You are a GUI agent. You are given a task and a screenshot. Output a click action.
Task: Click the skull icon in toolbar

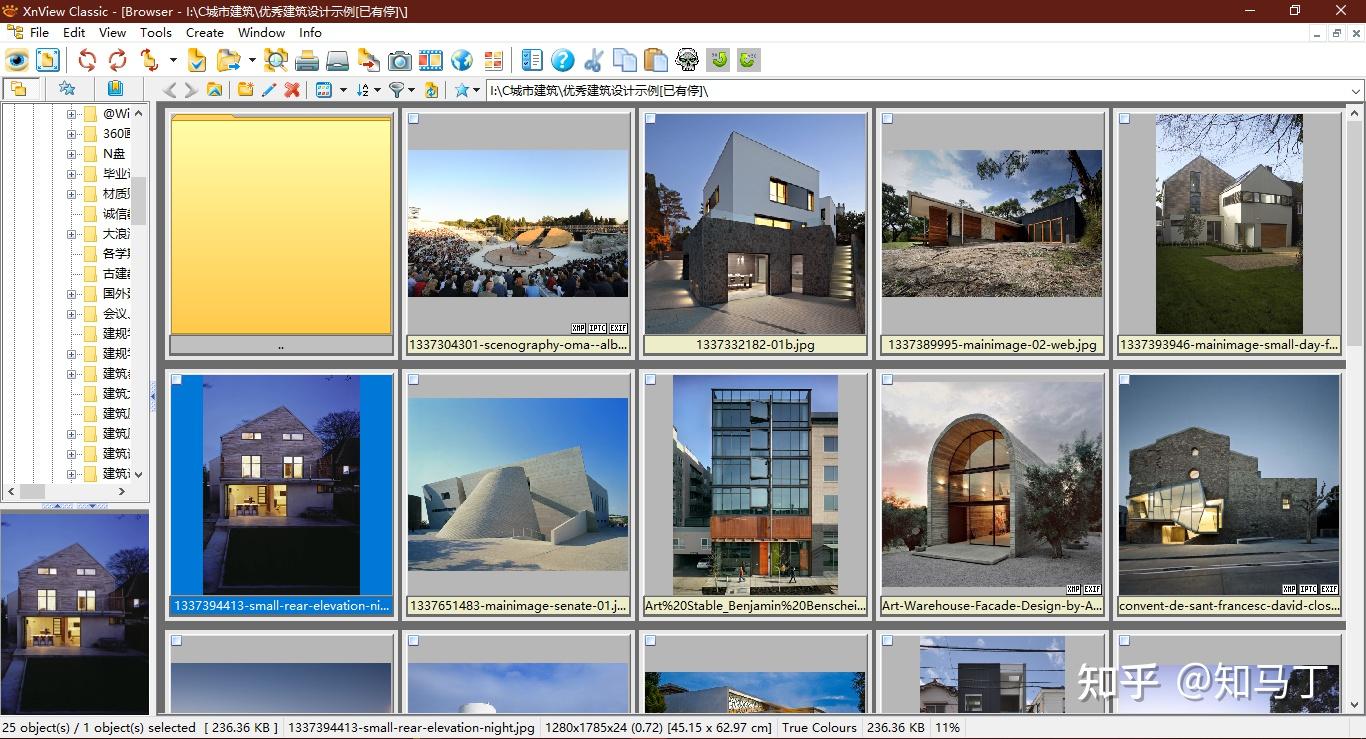[687, 60]
